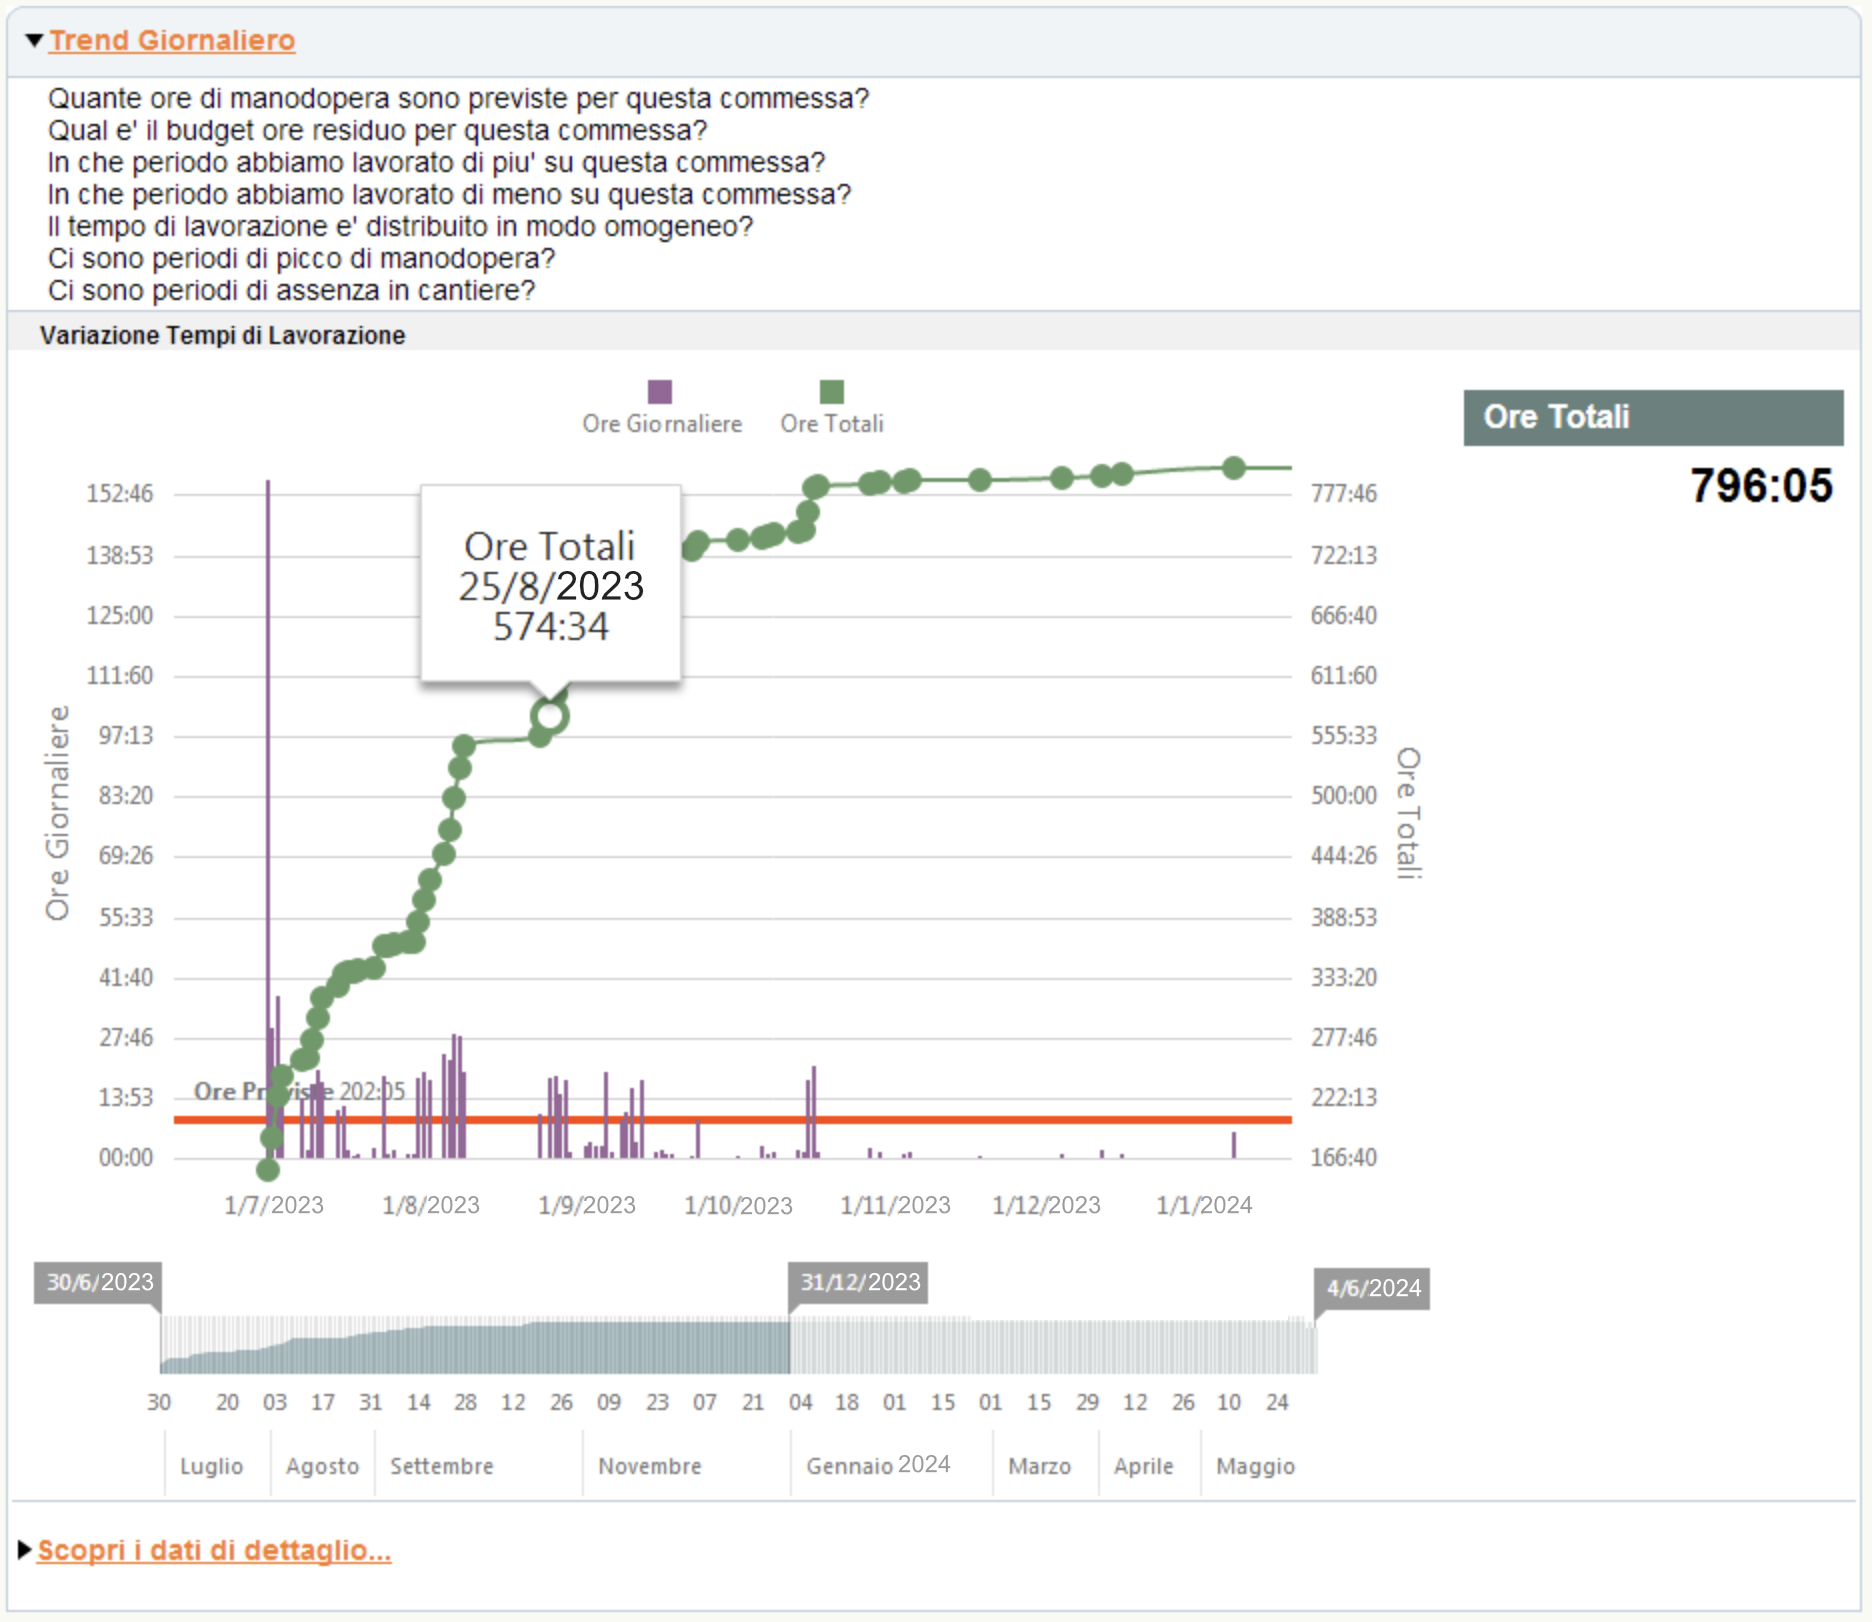1872x1622 pixels.
Task: Select the 31/12/2023 range end handle
Action: tap(859, 1283)
